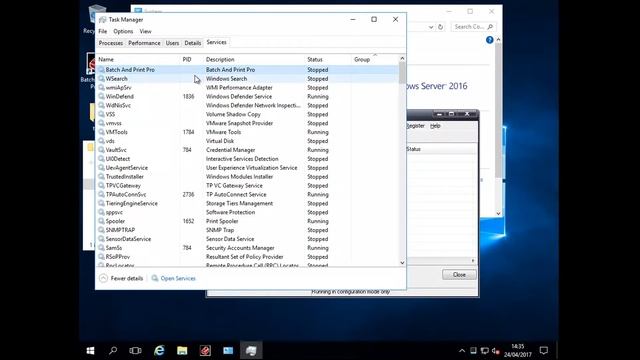Sort services by PID column header

[187, 60]
